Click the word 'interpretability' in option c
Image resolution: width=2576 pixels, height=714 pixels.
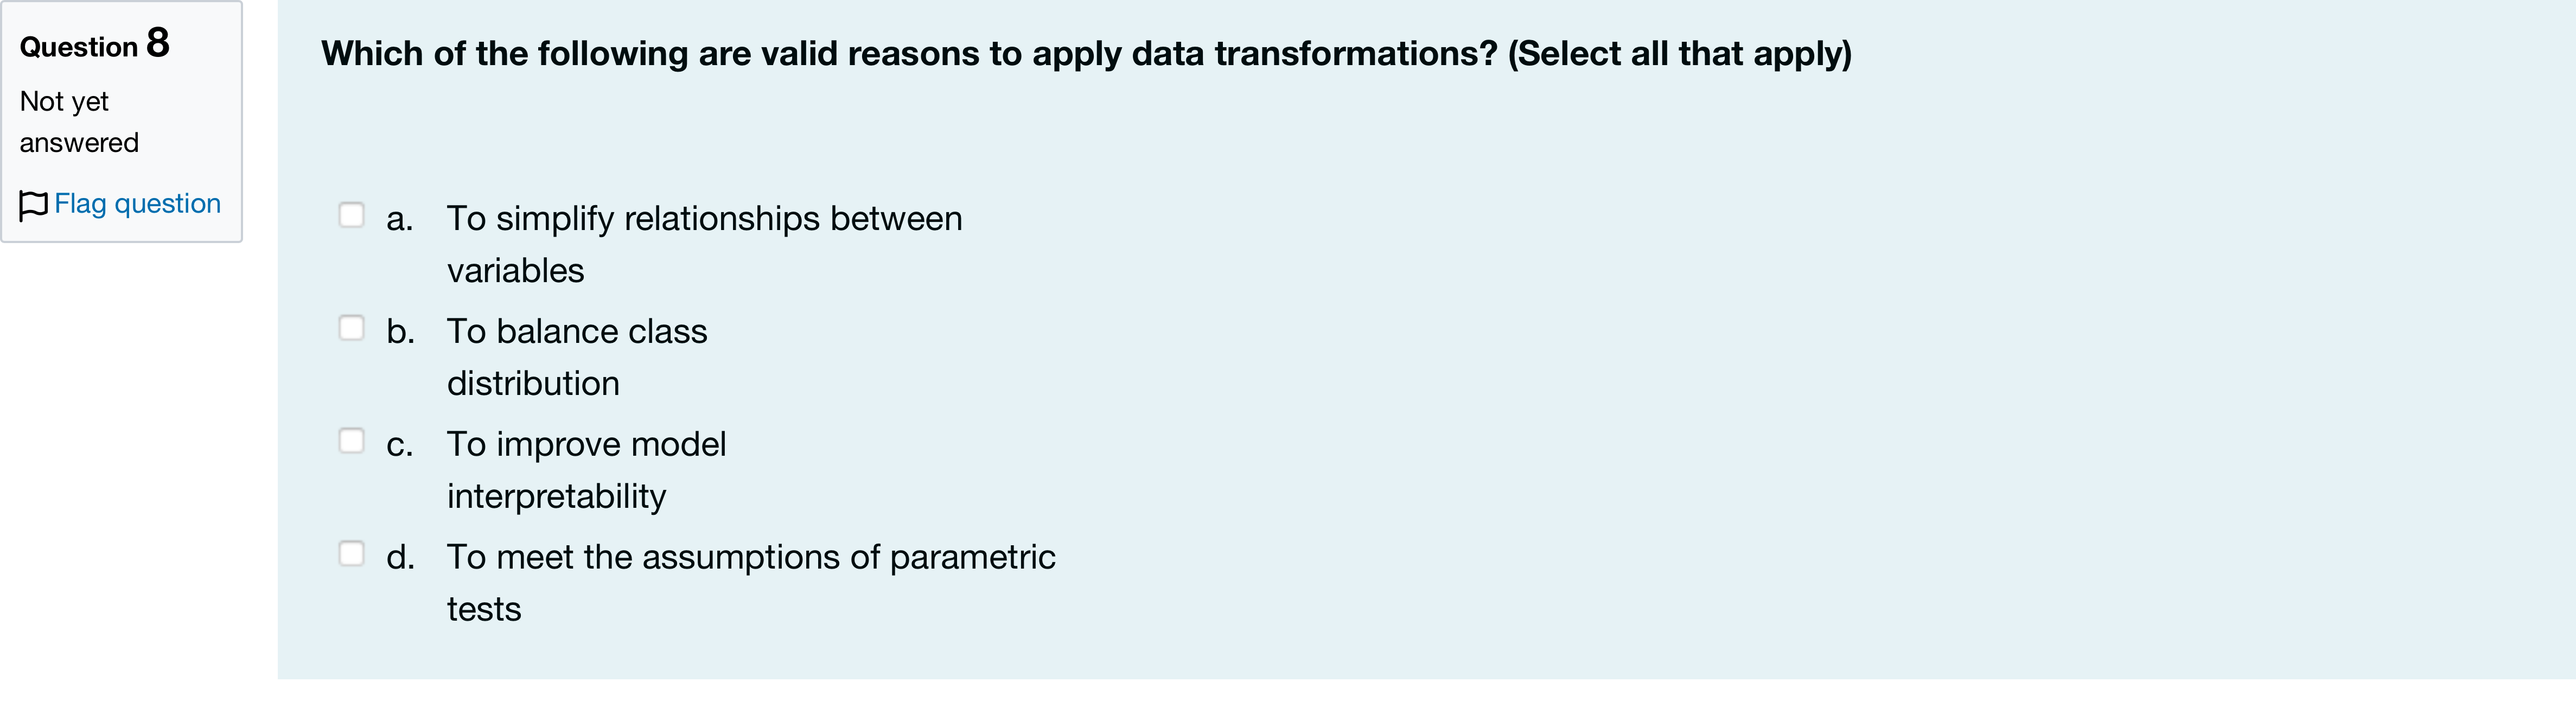tap(556, 496)
